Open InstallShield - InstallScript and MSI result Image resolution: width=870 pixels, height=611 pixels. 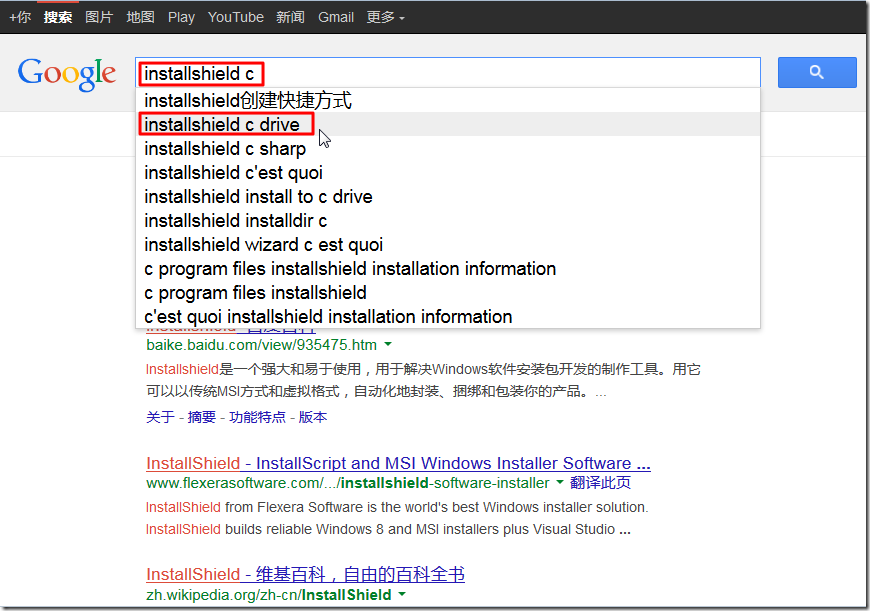tap(398, 463)
